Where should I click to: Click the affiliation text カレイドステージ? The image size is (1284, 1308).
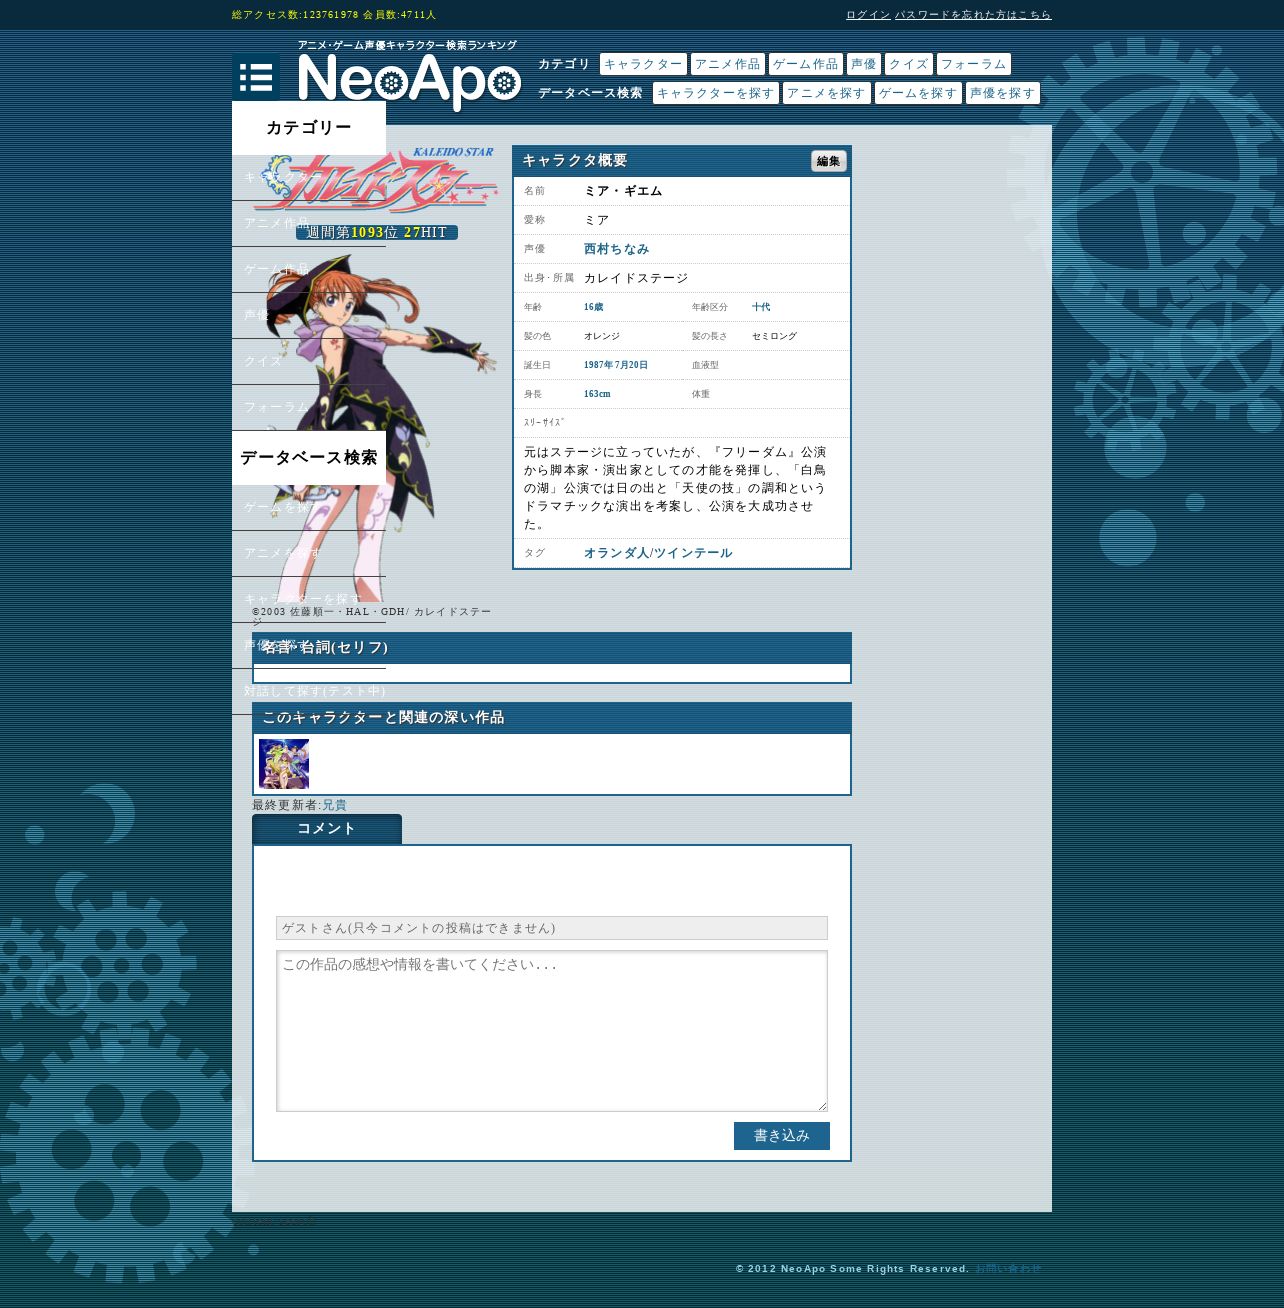pyautogui.click(x=636, y=278)
